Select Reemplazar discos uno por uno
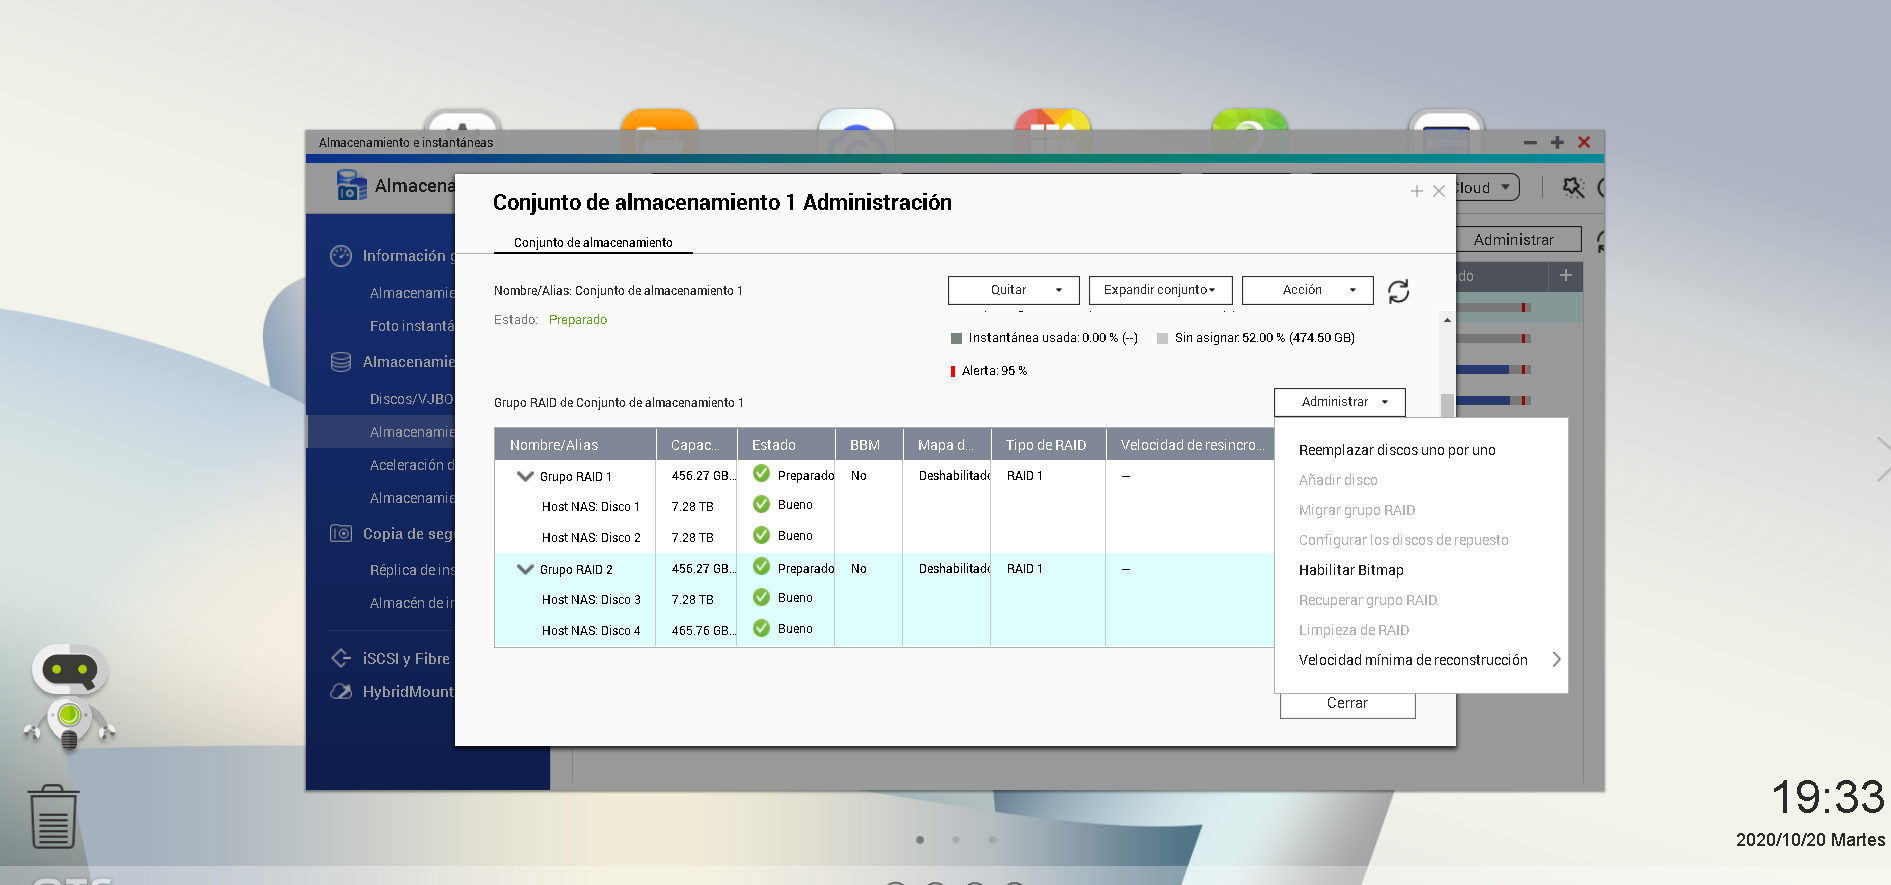The height and width of the screenshot is (885, 1891). (x=1396, y=450)
